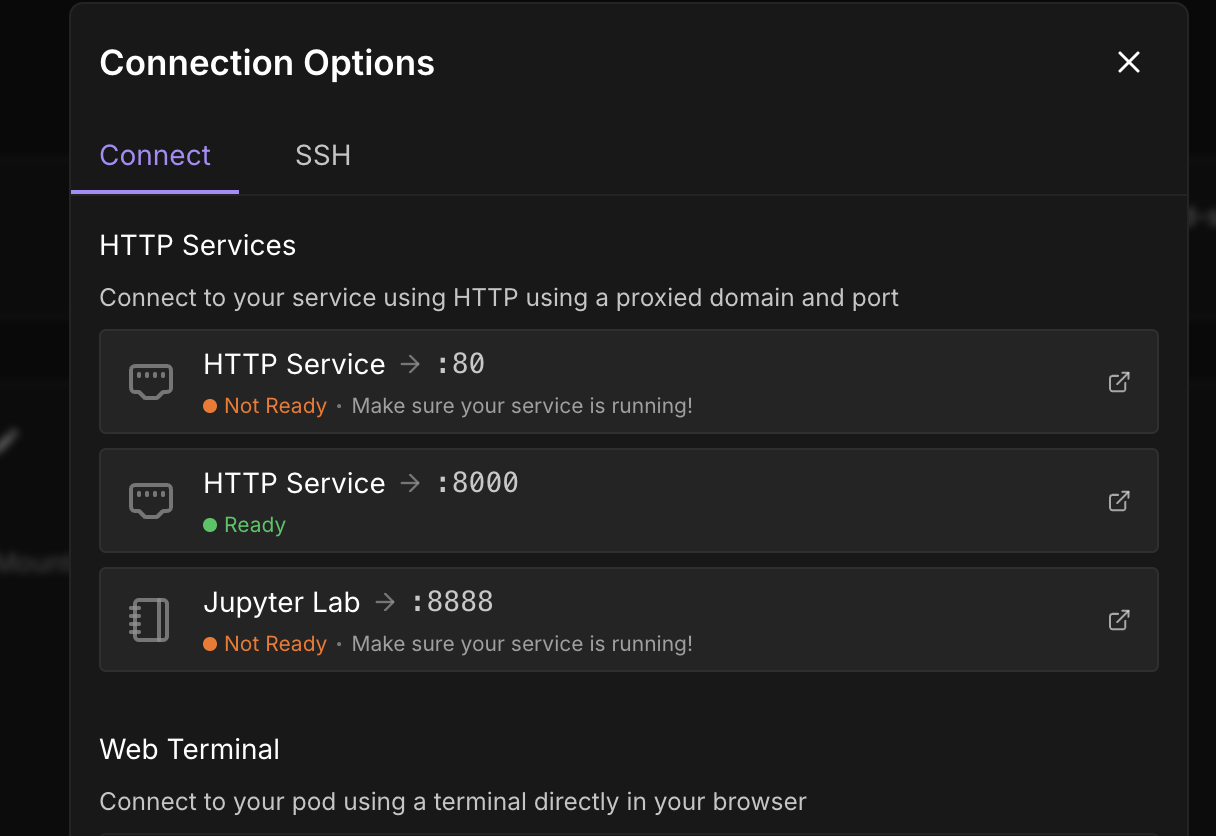Click the arrow between HTTP Service and :80
This screenshot has height=836, width=1216.
(410, 364)
